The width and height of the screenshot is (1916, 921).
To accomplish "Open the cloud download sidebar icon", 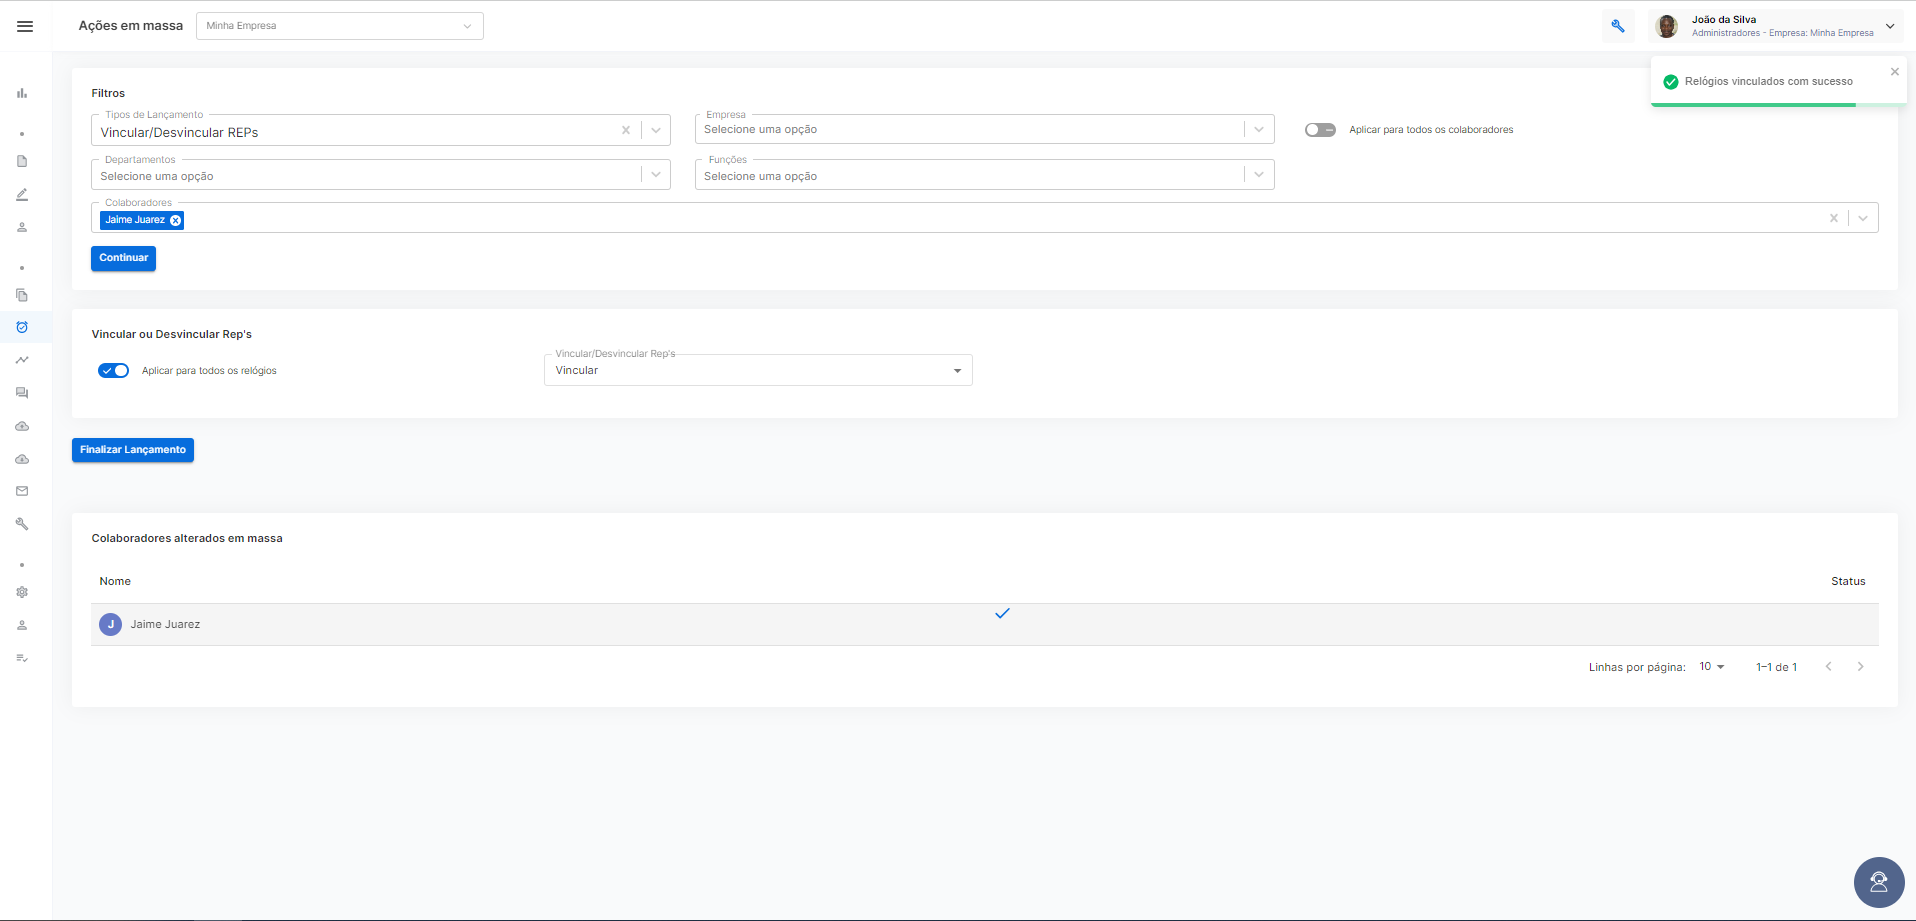I will 22,459.
